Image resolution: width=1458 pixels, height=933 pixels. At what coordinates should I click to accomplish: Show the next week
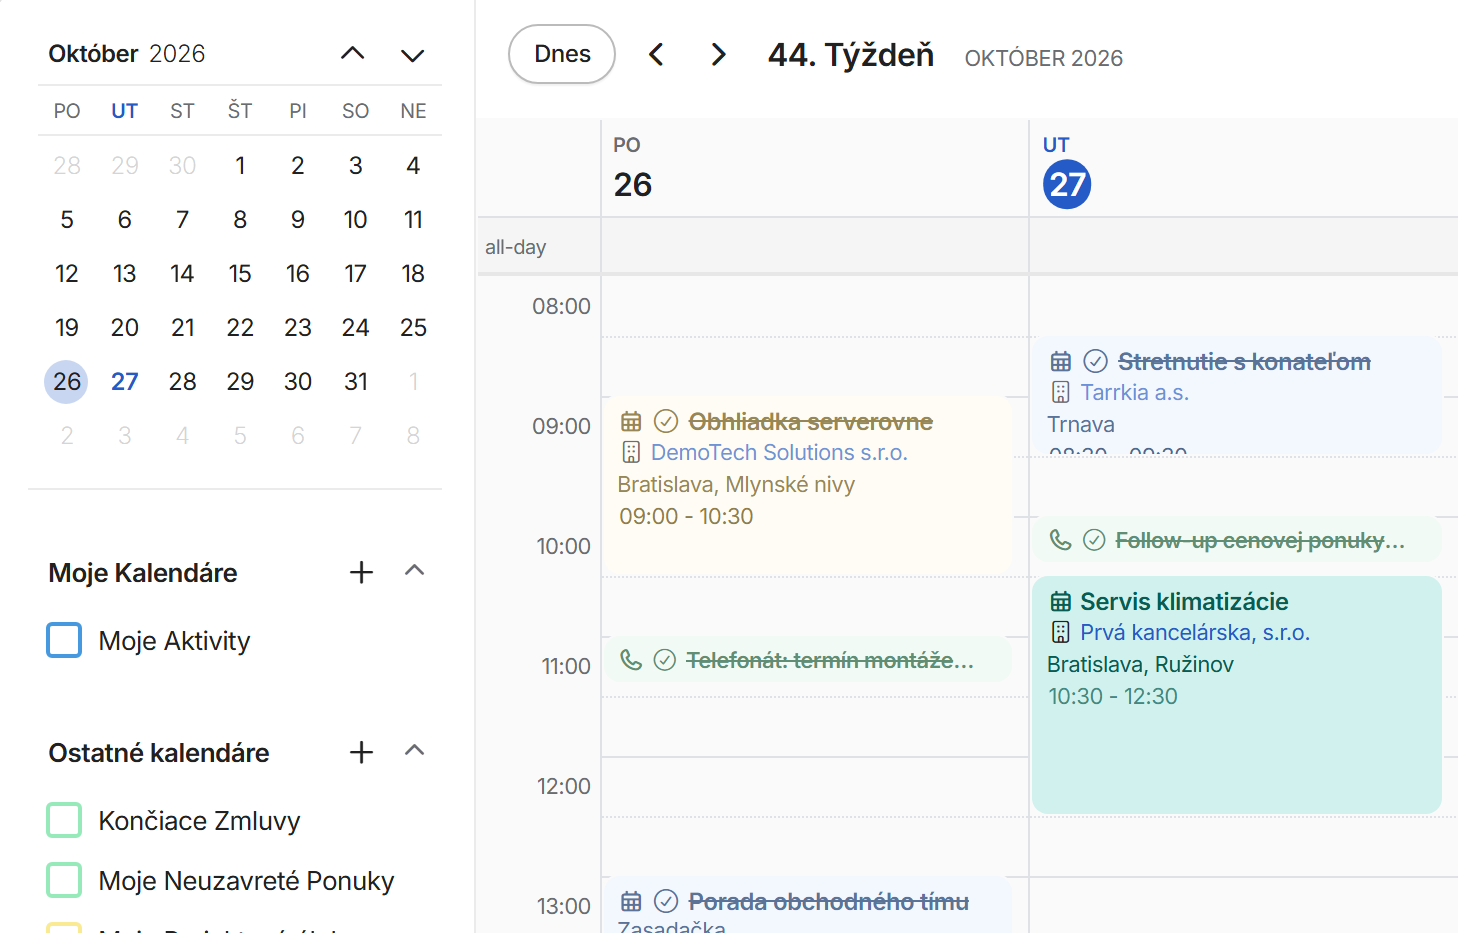718,54
